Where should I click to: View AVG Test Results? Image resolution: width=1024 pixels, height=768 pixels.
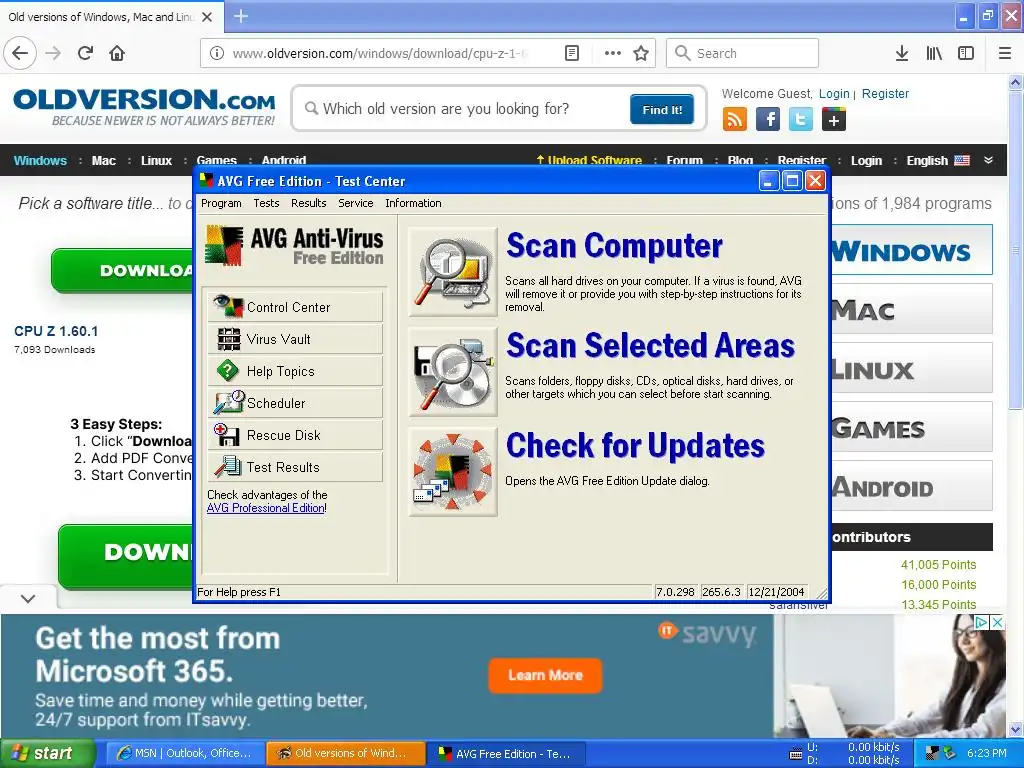(x=295, y=467)
